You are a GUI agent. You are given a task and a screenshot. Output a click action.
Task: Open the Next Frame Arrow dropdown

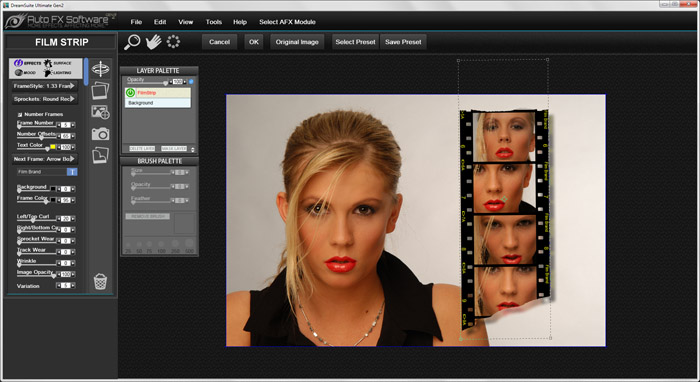point(44,159)
